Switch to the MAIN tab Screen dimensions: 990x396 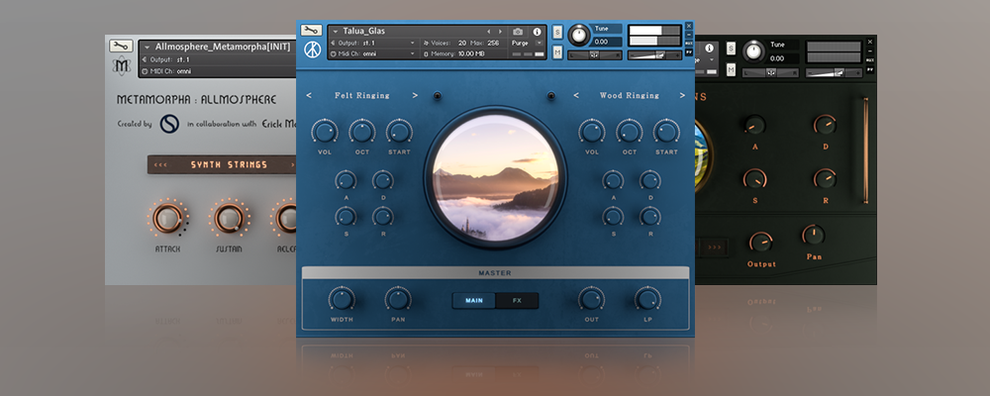coord(474,301)
